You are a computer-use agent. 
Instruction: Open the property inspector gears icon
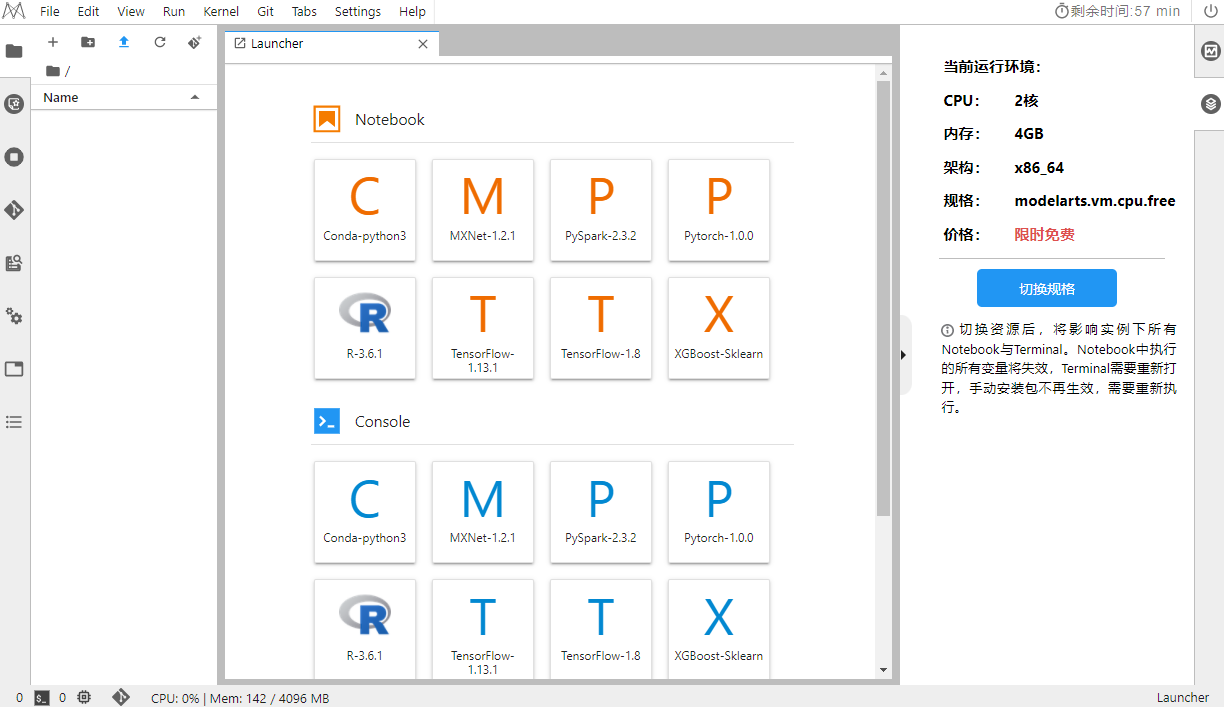[14, 316]
